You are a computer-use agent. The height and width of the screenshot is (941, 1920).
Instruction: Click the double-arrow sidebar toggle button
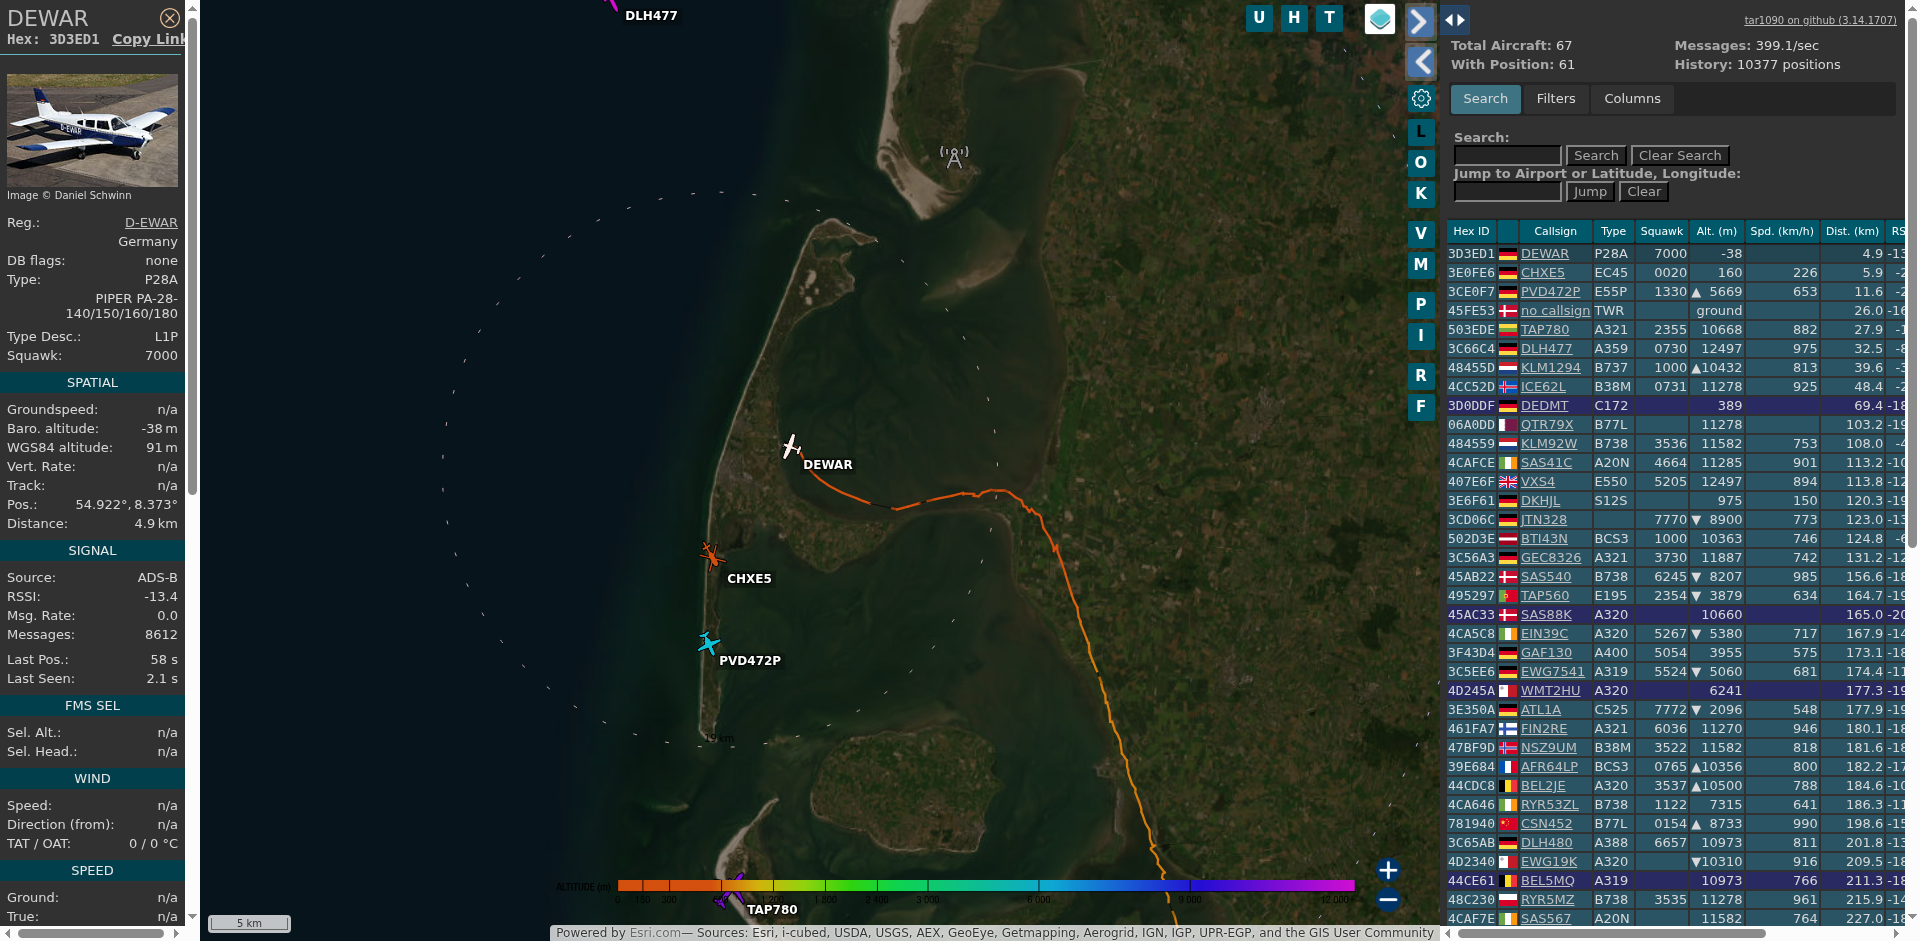1455,20
